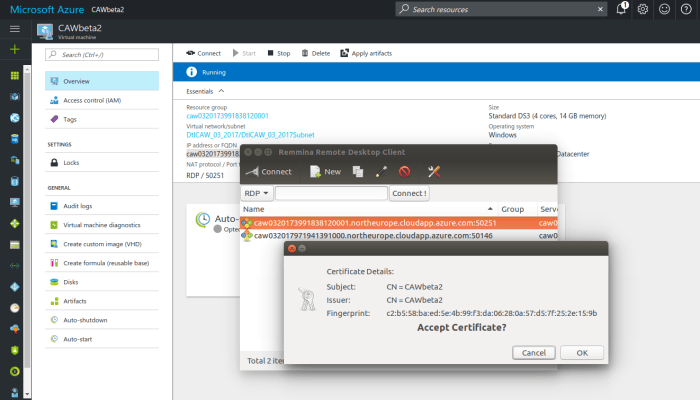
Task: Select the caw...391000 port 50146 connection row
Action: (x=399, y=235)
